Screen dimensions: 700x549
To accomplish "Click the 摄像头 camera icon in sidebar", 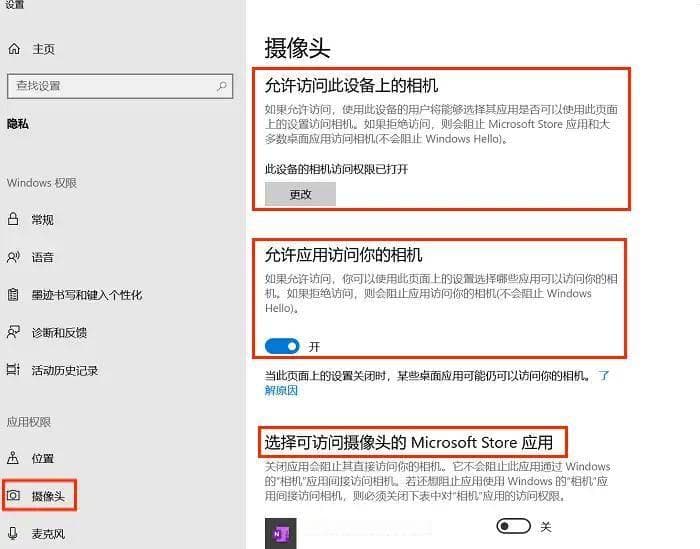I will click(x=13, y=495).
